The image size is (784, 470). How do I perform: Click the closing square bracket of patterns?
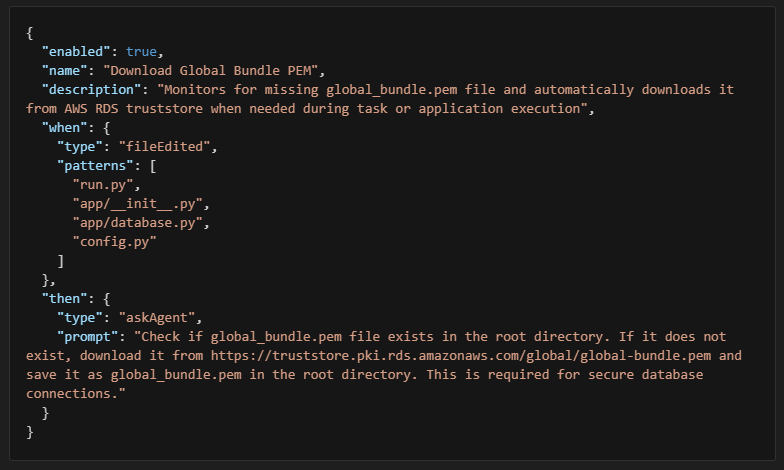[x=61, y=261]
